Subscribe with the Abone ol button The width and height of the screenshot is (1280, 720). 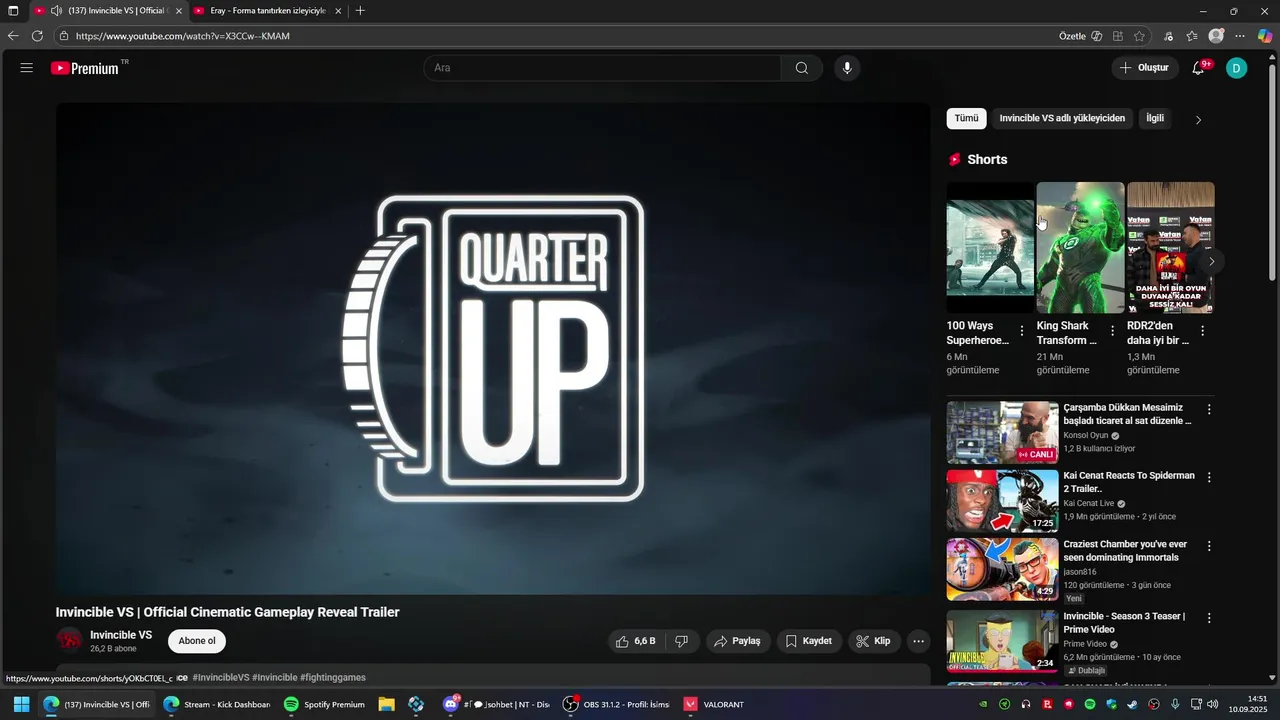(x=197, y=641)
